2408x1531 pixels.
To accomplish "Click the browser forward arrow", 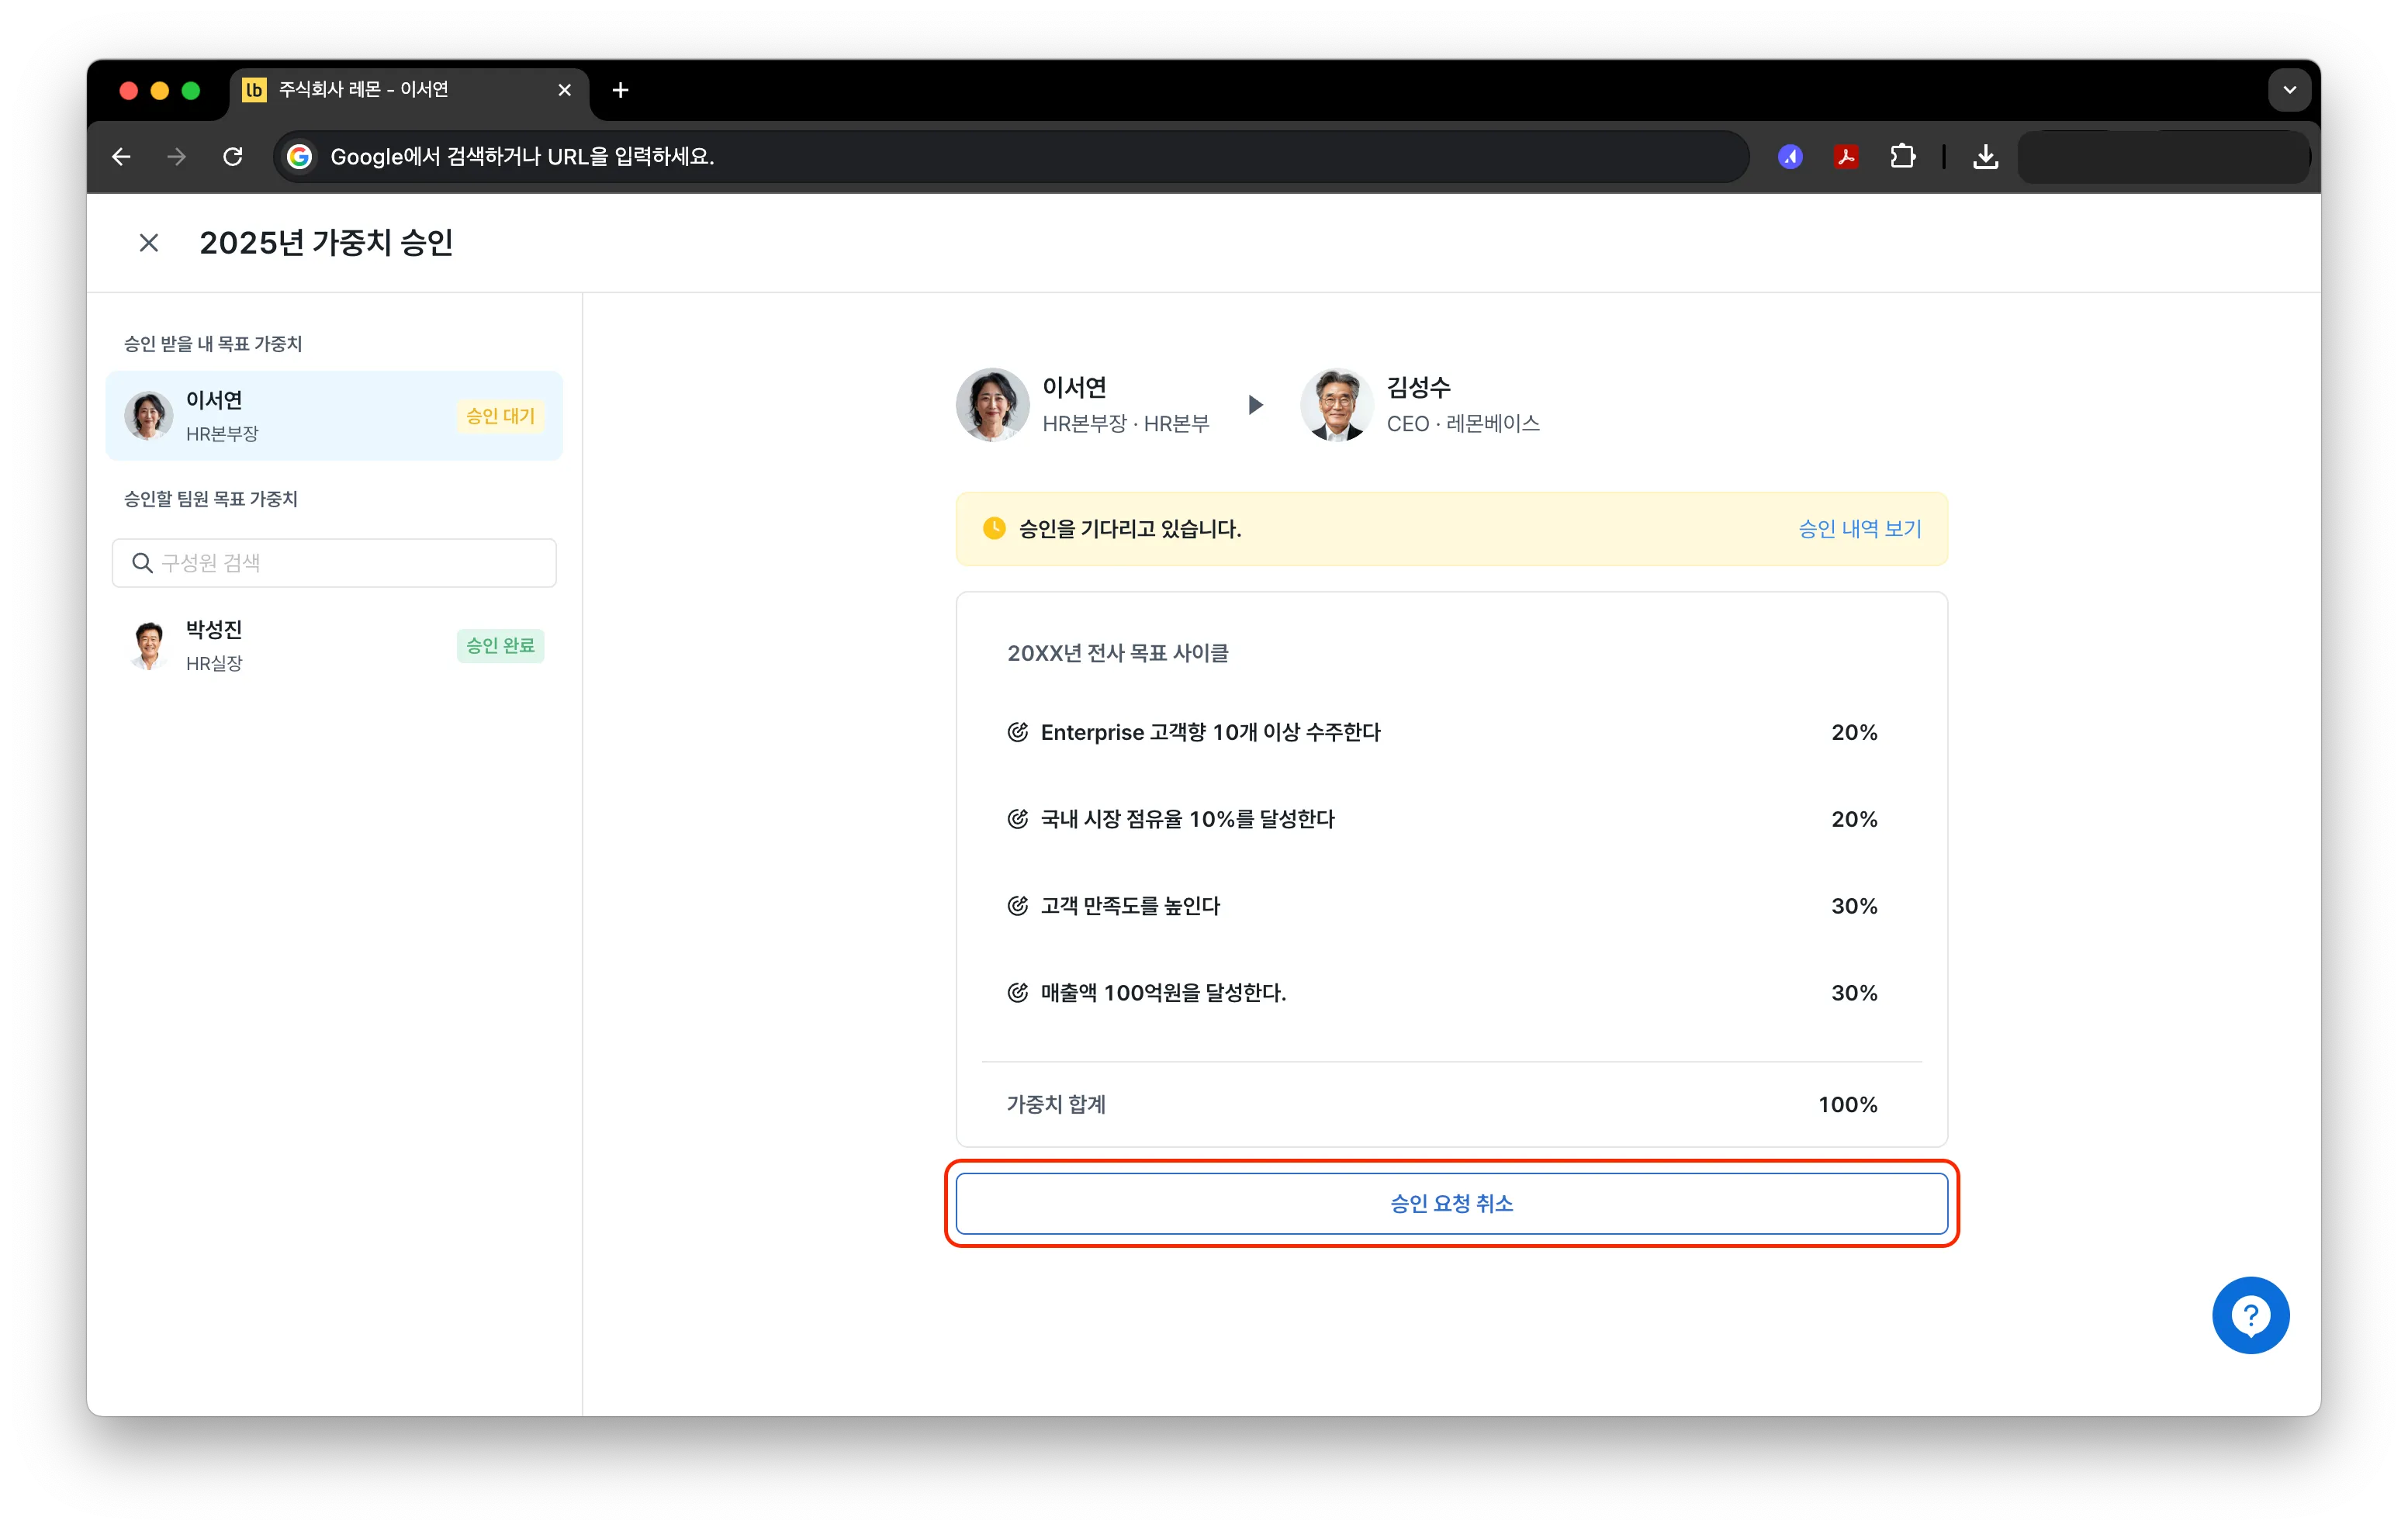I will click(x=177, y=157).
